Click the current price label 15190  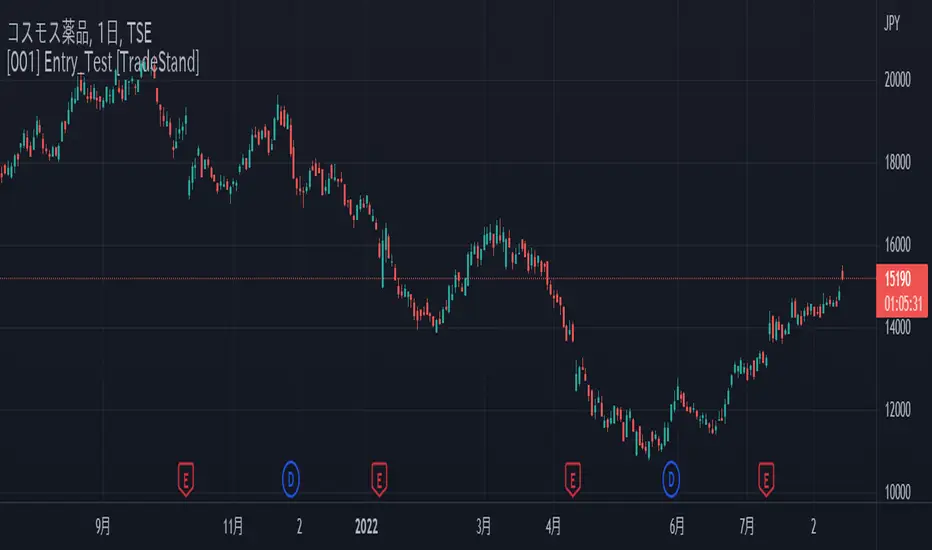pos(898,278)
